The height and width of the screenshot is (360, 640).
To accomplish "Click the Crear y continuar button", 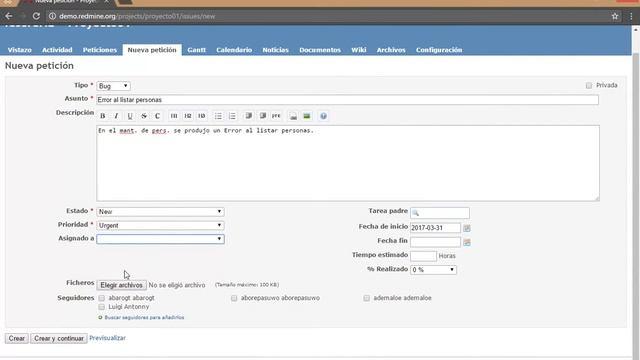I will [x=59, y=338].
